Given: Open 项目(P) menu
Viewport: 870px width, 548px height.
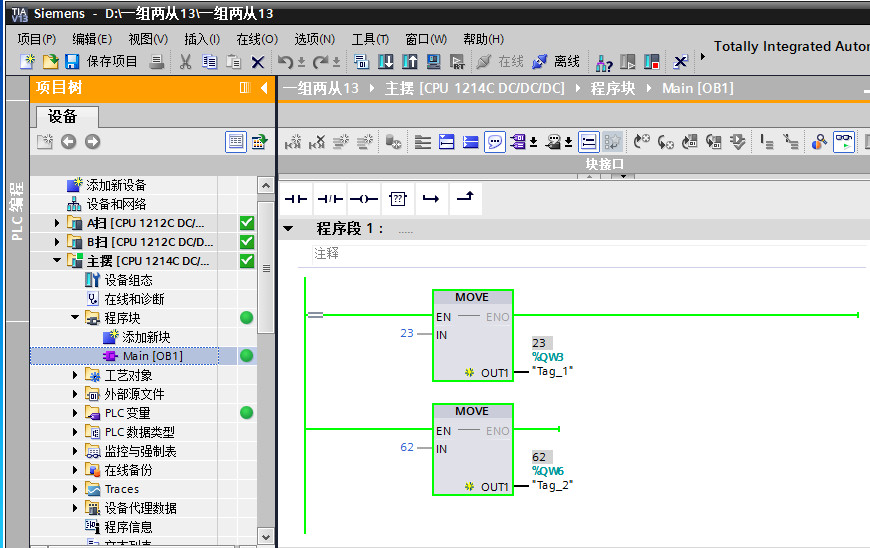Looking at the screenshot, I should (37, 39).
